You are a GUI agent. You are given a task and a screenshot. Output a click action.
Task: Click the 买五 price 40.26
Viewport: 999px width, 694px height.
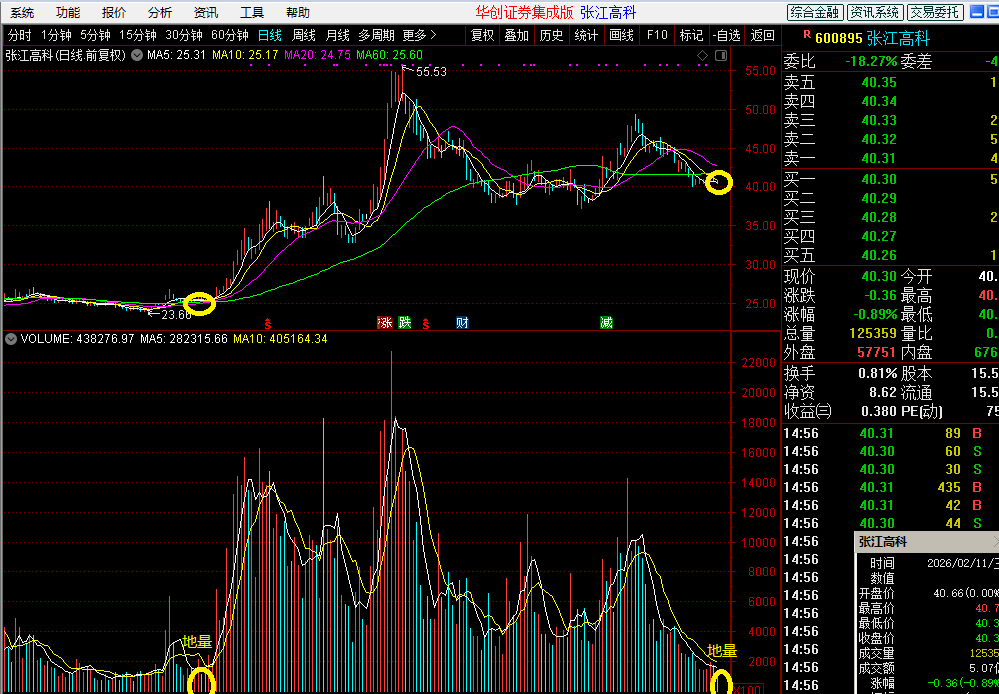pos(879,256)
